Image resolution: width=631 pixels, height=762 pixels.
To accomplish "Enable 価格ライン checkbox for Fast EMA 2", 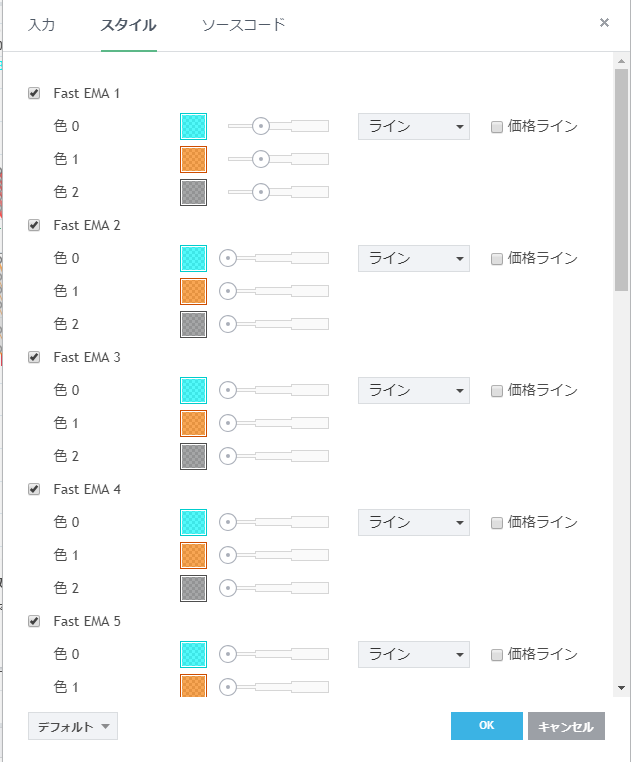I will point(497,258).
